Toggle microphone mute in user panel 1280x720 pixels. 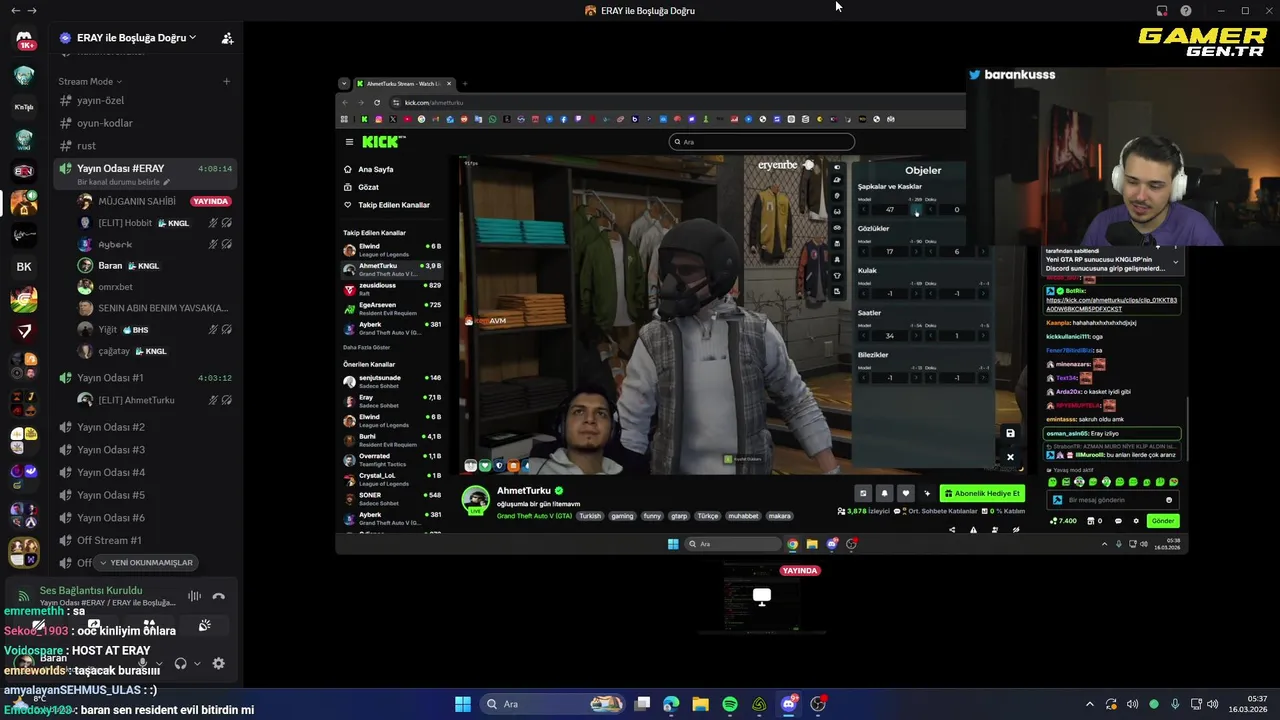143,663
